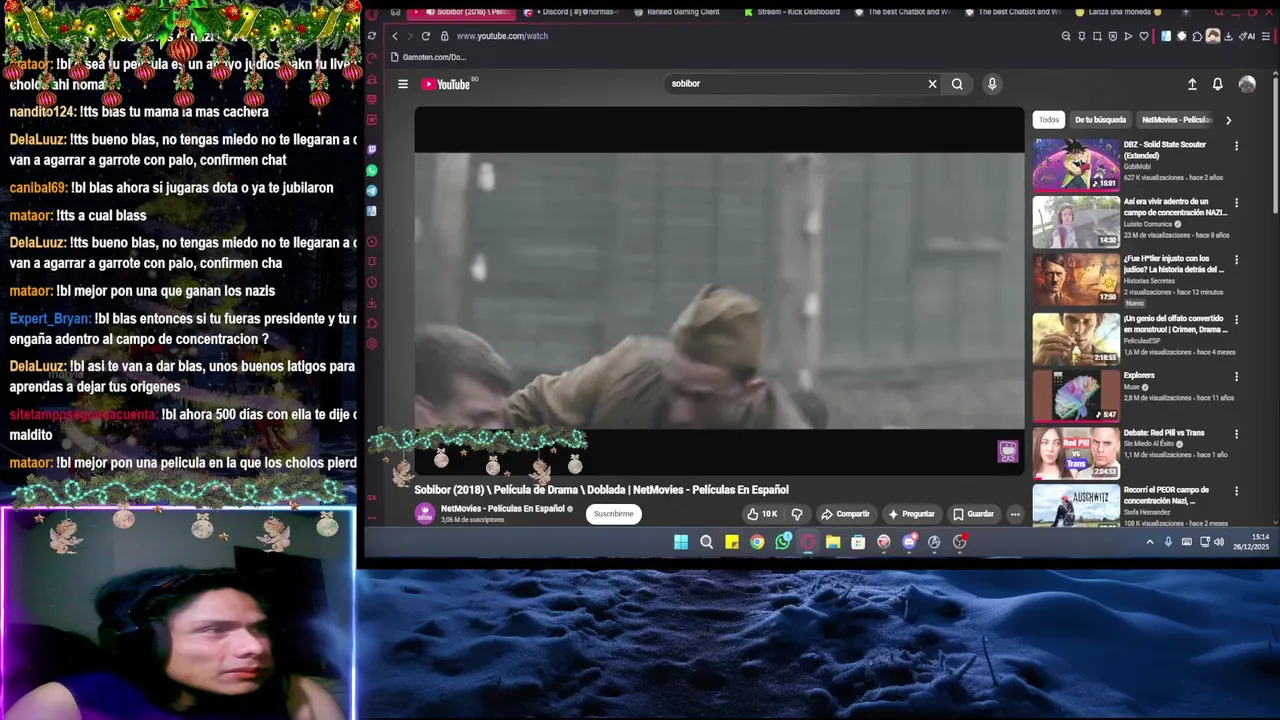Open more actions ellipsis beside Guardar

[x=1015, y=514]
